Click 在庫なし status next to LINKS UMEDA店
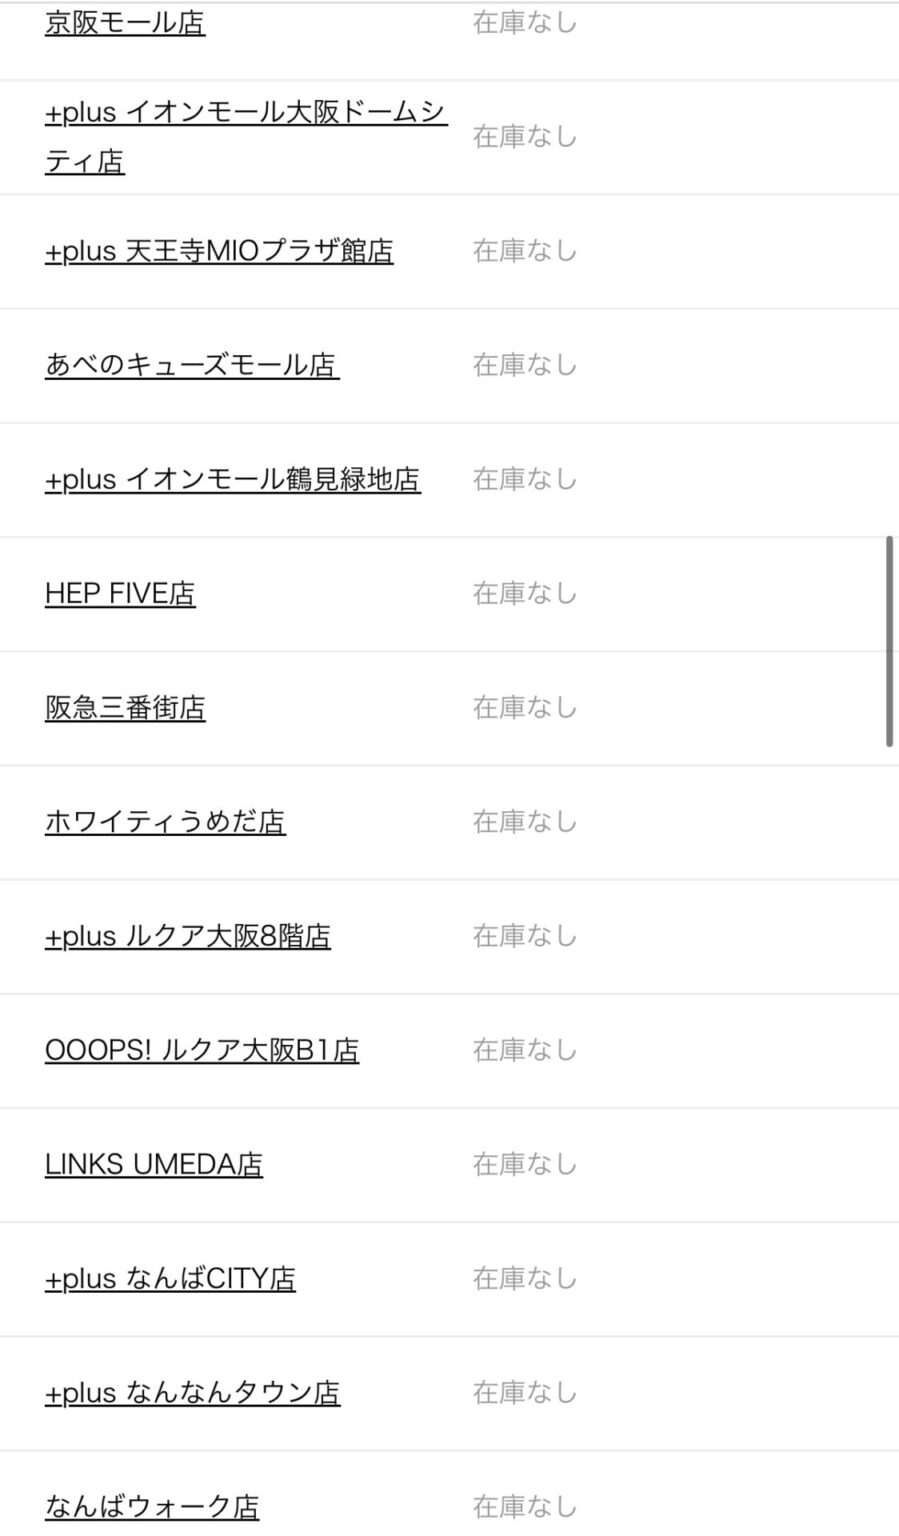This screenshot has height=1536, width=899. tap(525, 1164)
